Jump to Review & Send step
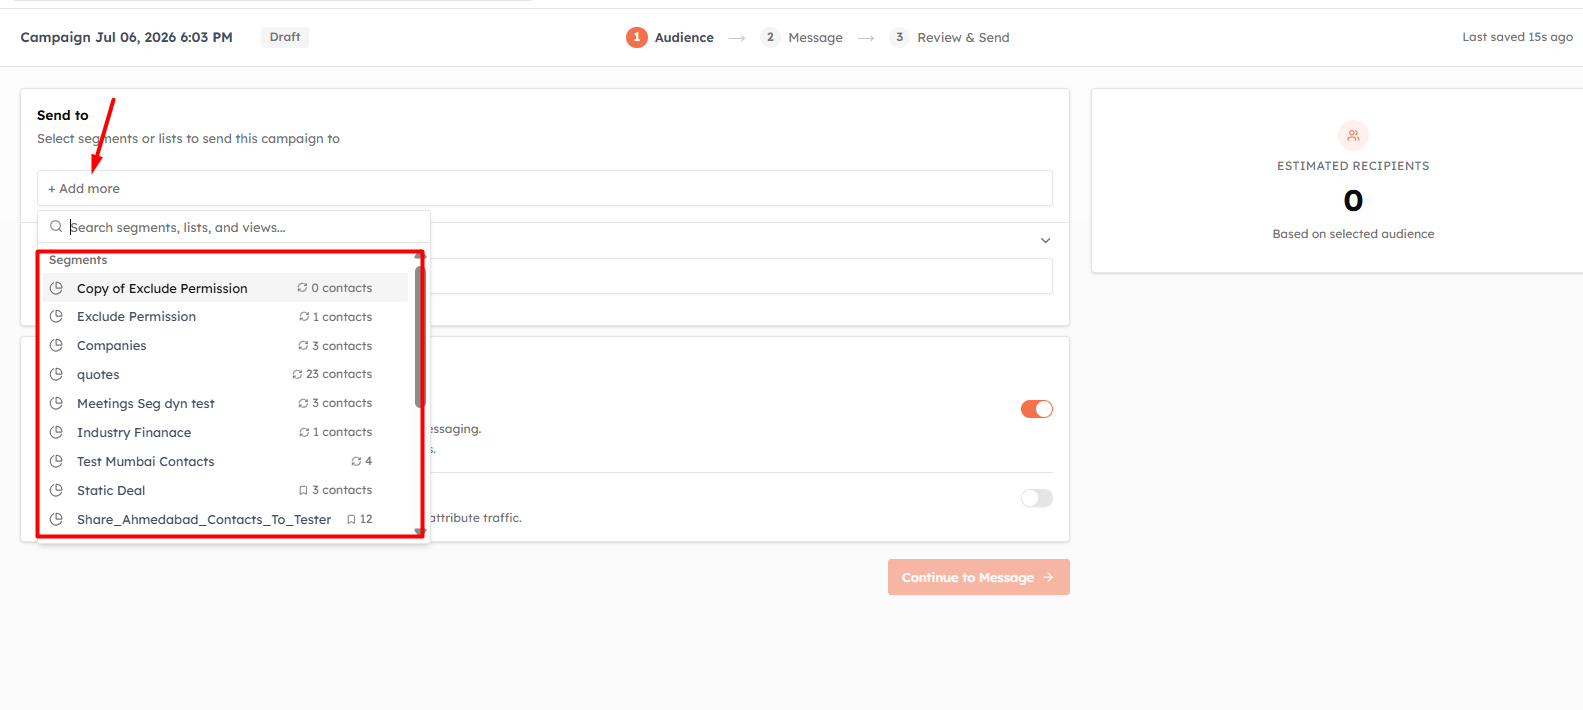Screen dimensions: 1583x710 (x=950, y=37)
